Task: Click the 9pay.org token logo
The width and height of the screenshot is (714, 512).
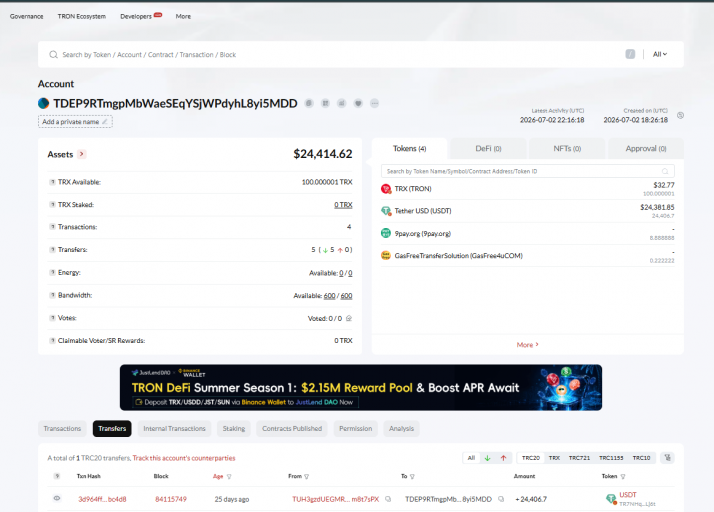Action: [x=386, y=233]
